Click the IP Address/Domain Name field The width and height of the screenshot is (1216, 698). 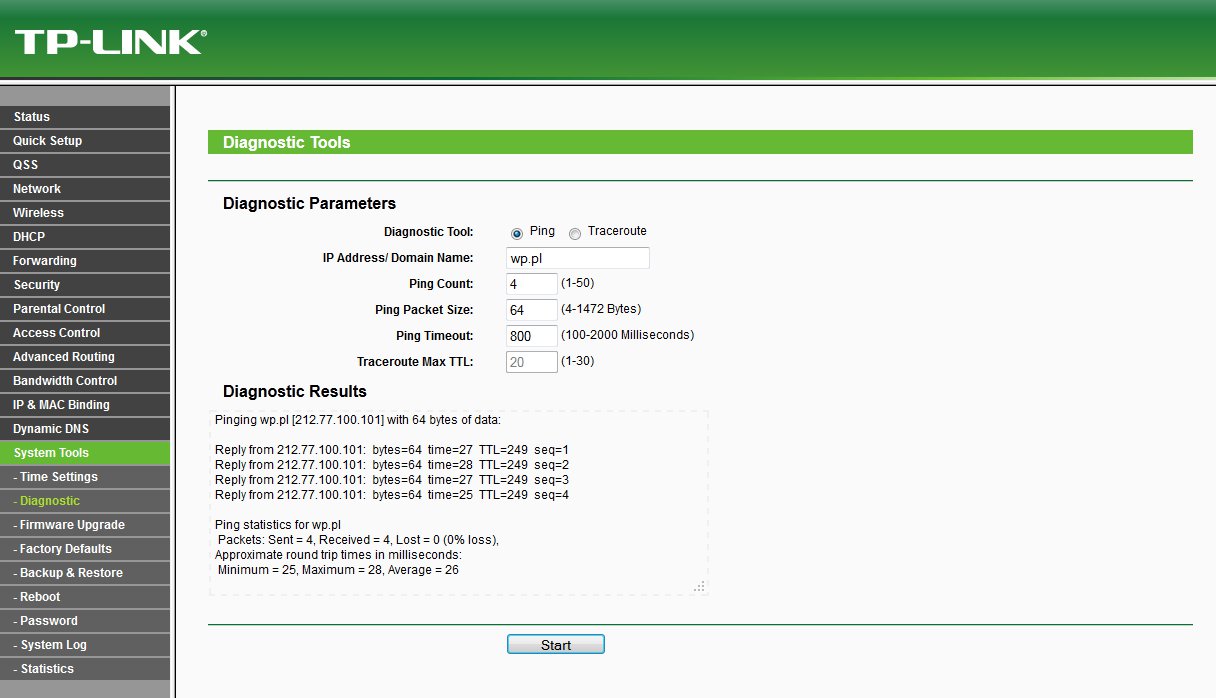578,258
